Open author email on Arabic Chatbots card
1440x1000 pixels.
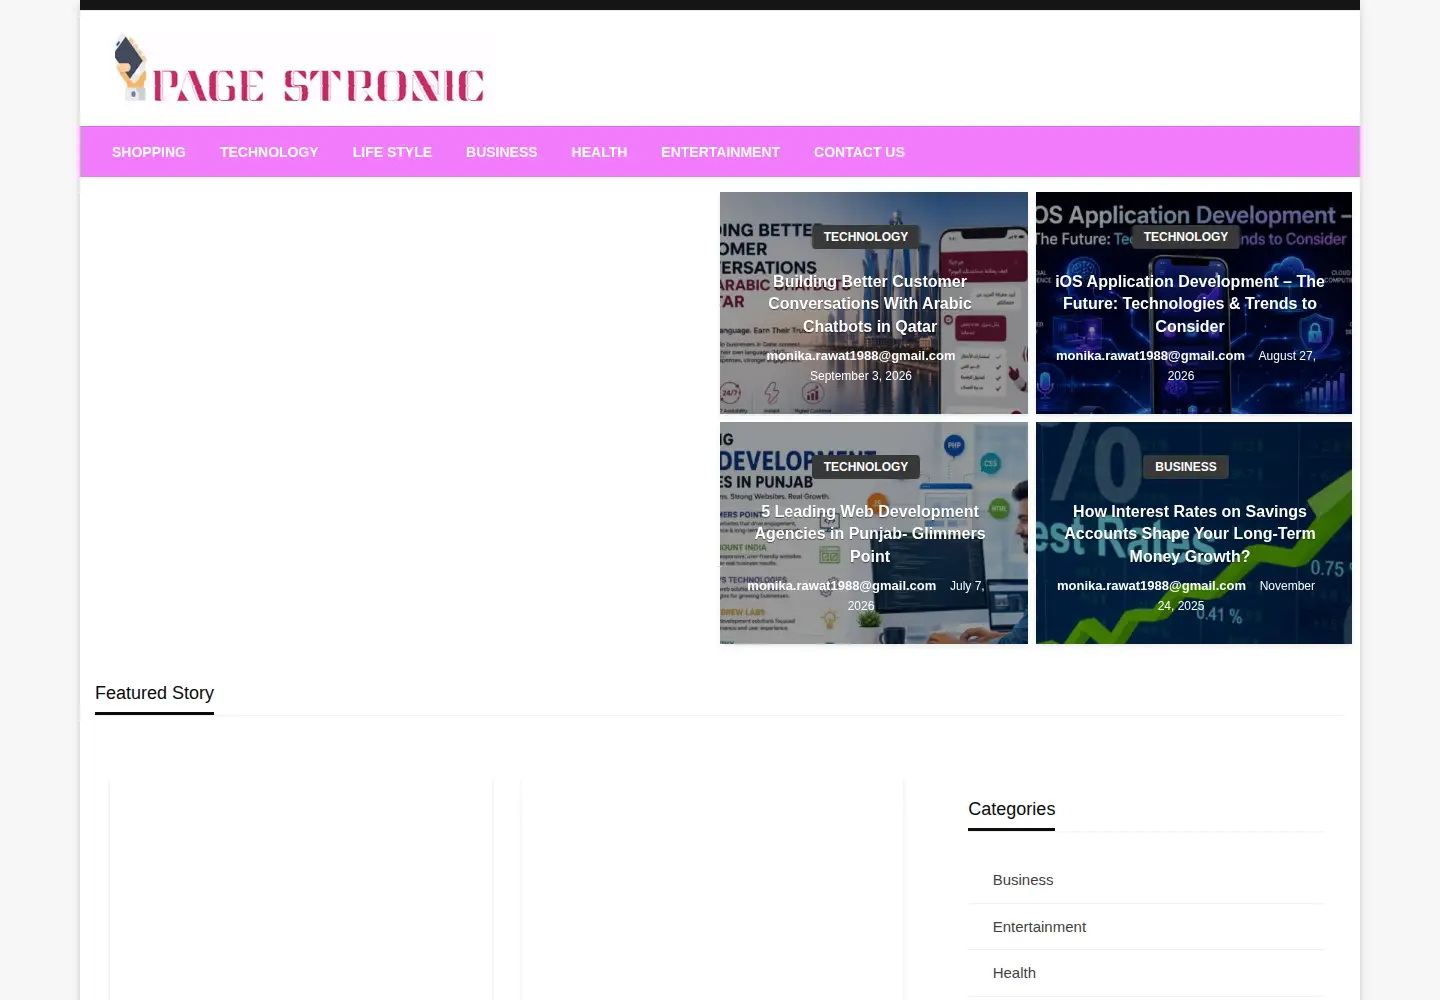pyautogui.click(x=861, y=356)
